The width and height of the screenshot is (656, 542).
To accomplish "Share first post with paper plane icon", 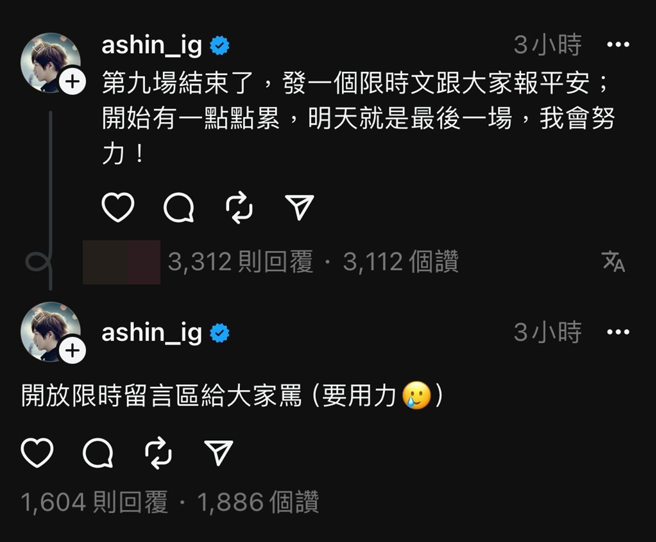I will (300, 207).
